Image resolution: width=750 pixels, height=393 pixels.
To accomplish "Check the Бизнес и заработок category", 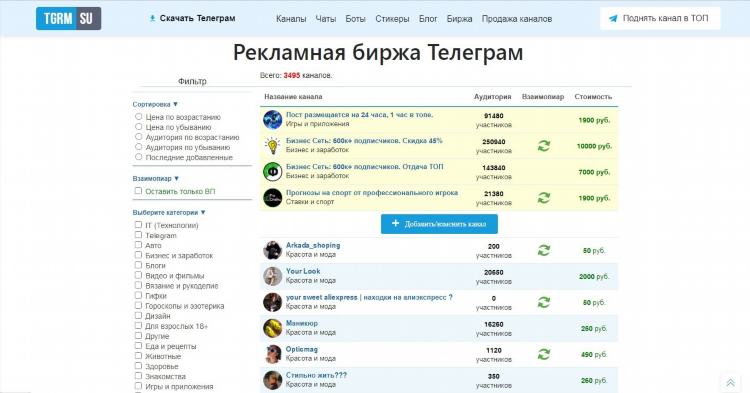I will pyautogui.click(x=138, y=255).
